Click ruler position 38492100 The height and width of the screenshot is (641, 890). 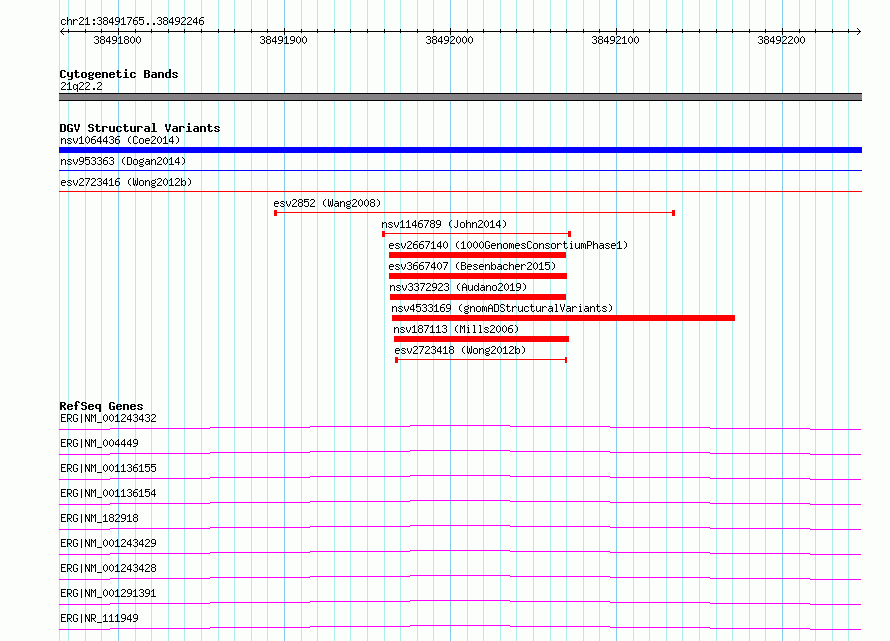point(615,40)
